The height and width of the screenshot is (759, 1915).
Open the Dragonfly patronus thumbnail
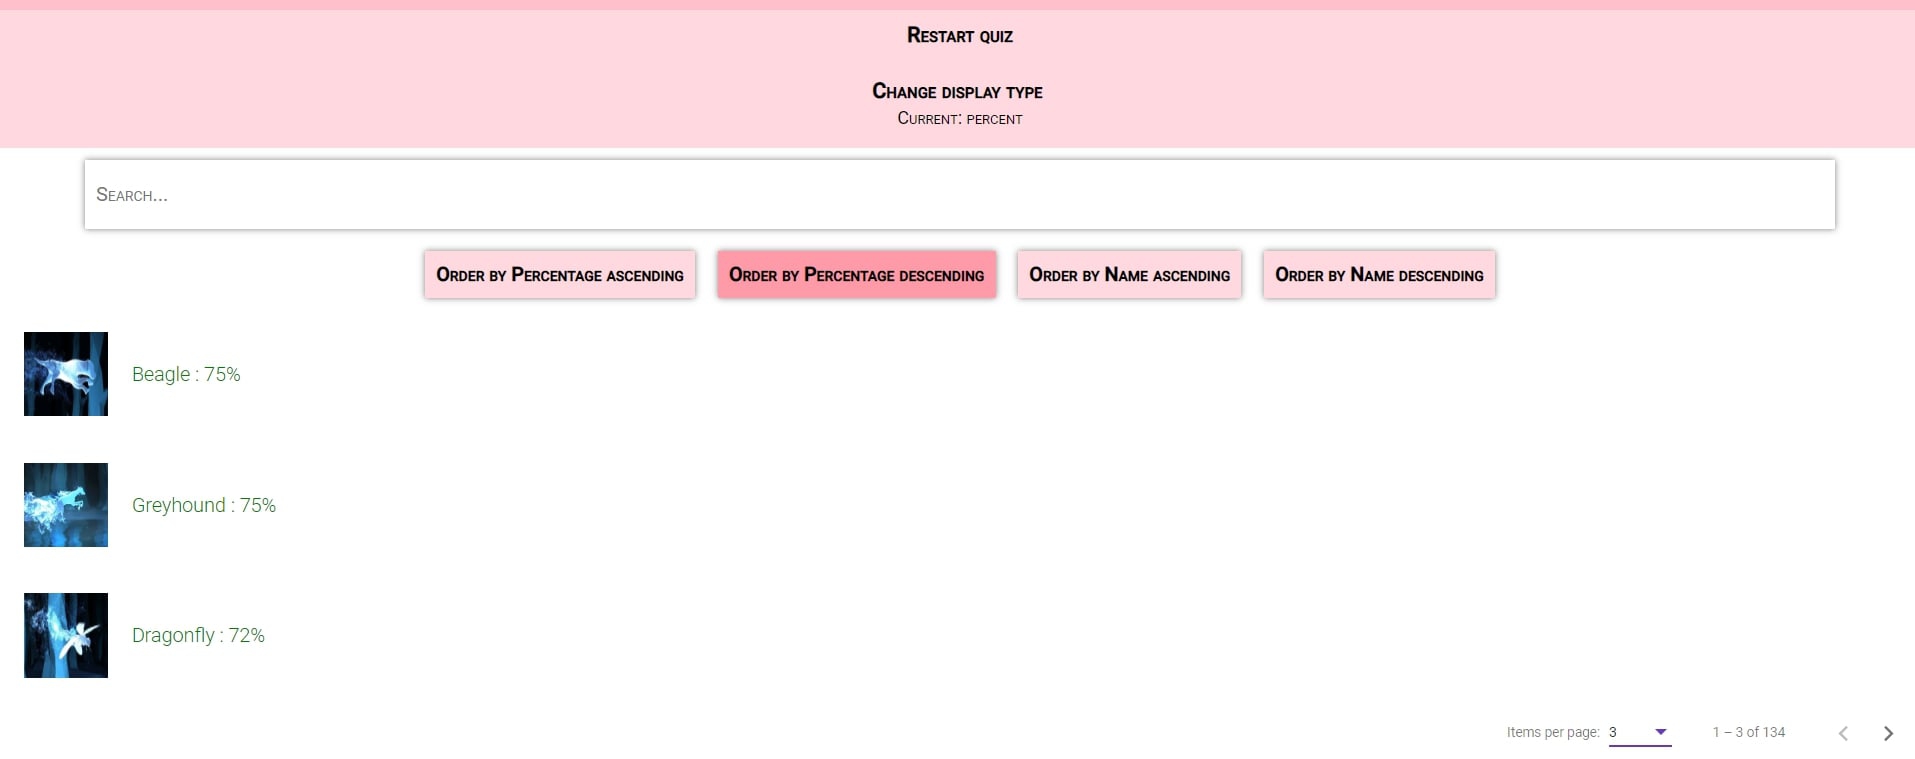tap(66, 635)
